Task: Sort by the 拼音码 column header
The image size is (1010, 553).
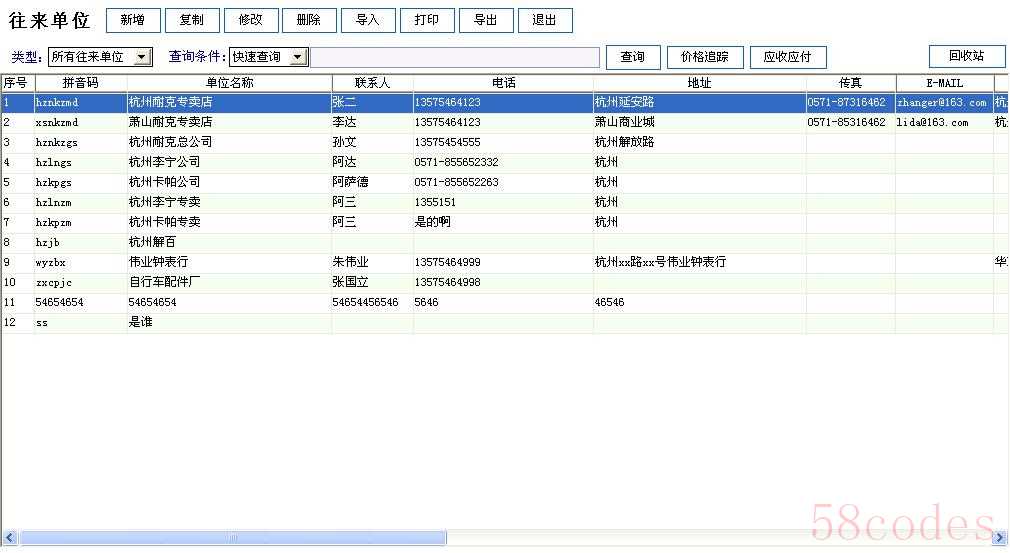Action: [80, 83]
